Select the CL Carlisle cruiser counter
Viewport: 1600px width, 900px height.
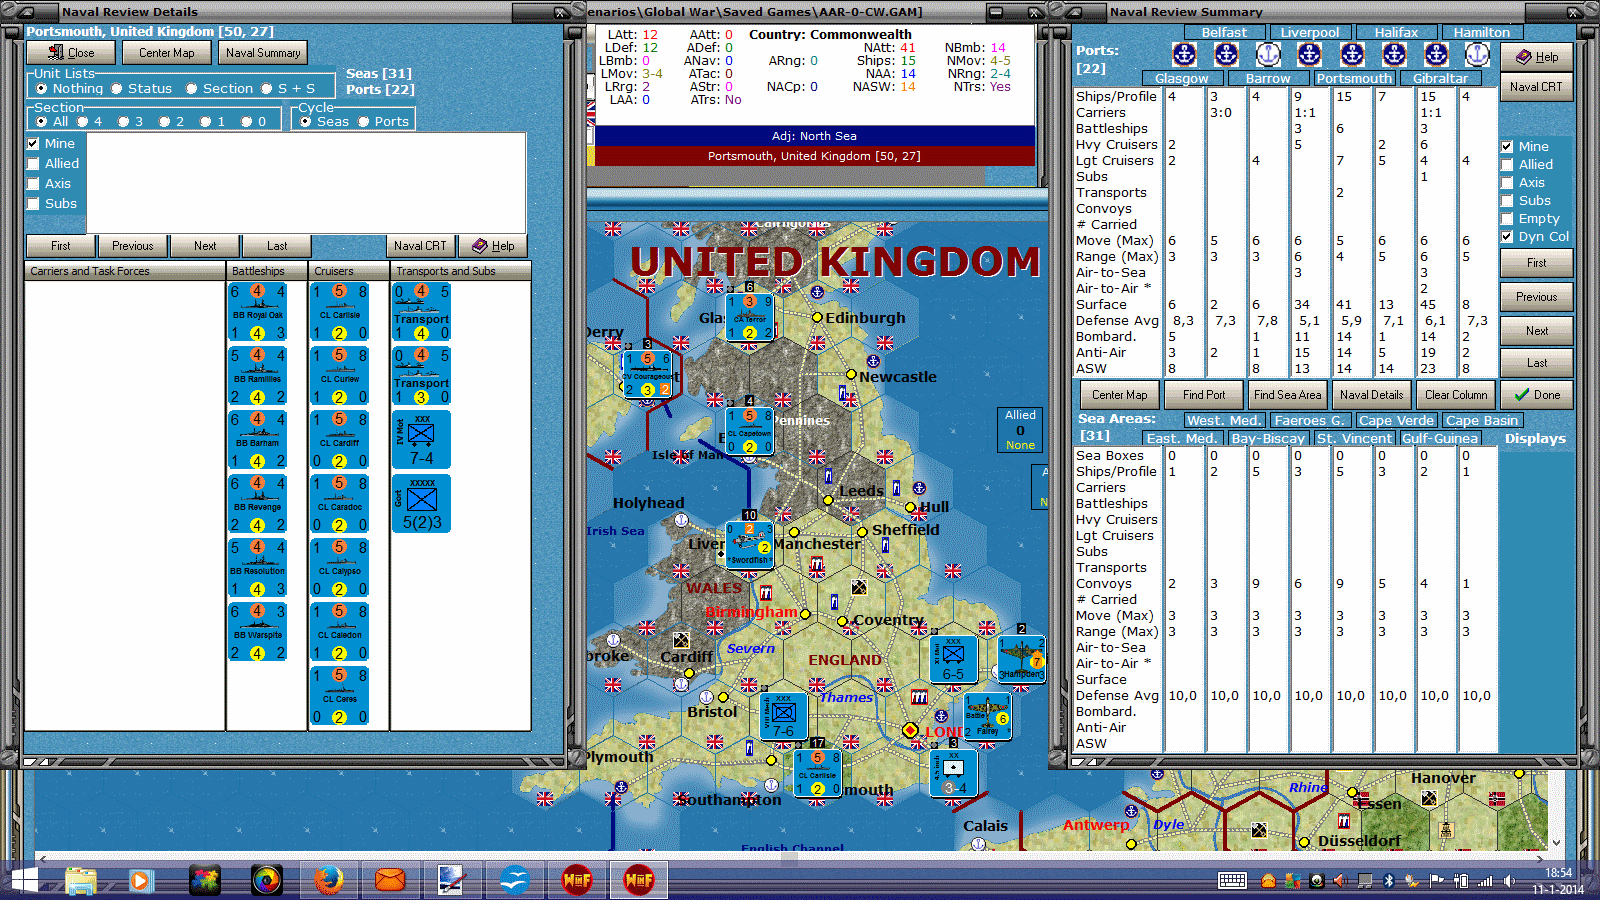pyautogui.click(x=339, y=312)
